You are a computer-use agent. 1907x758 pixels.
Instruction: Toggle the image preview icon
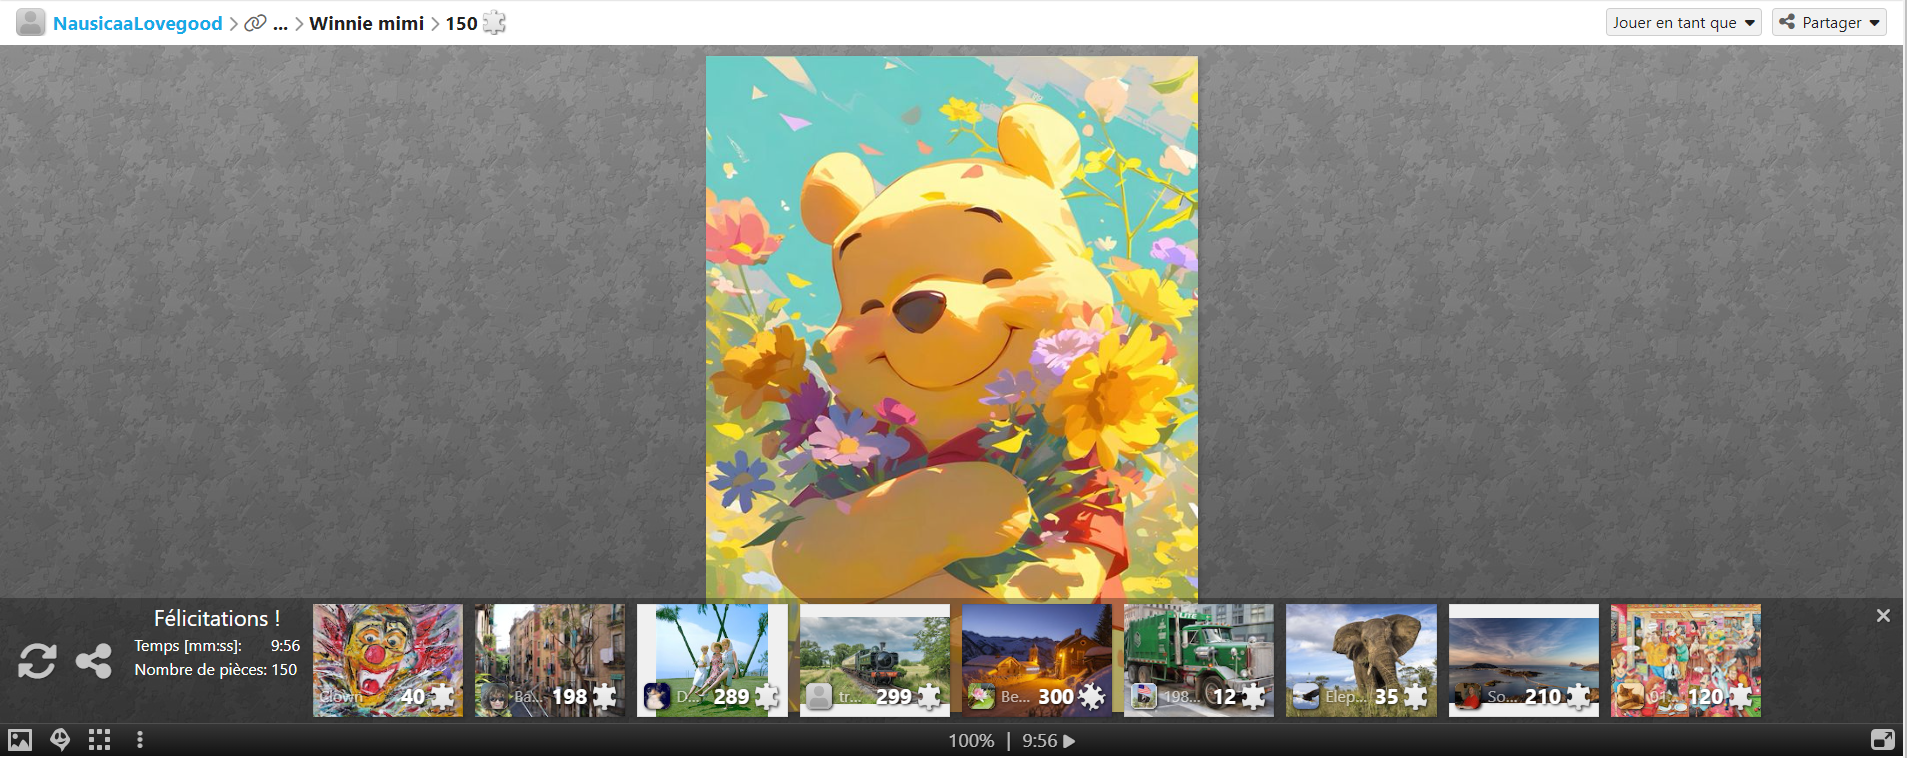[x=20, y=740]
